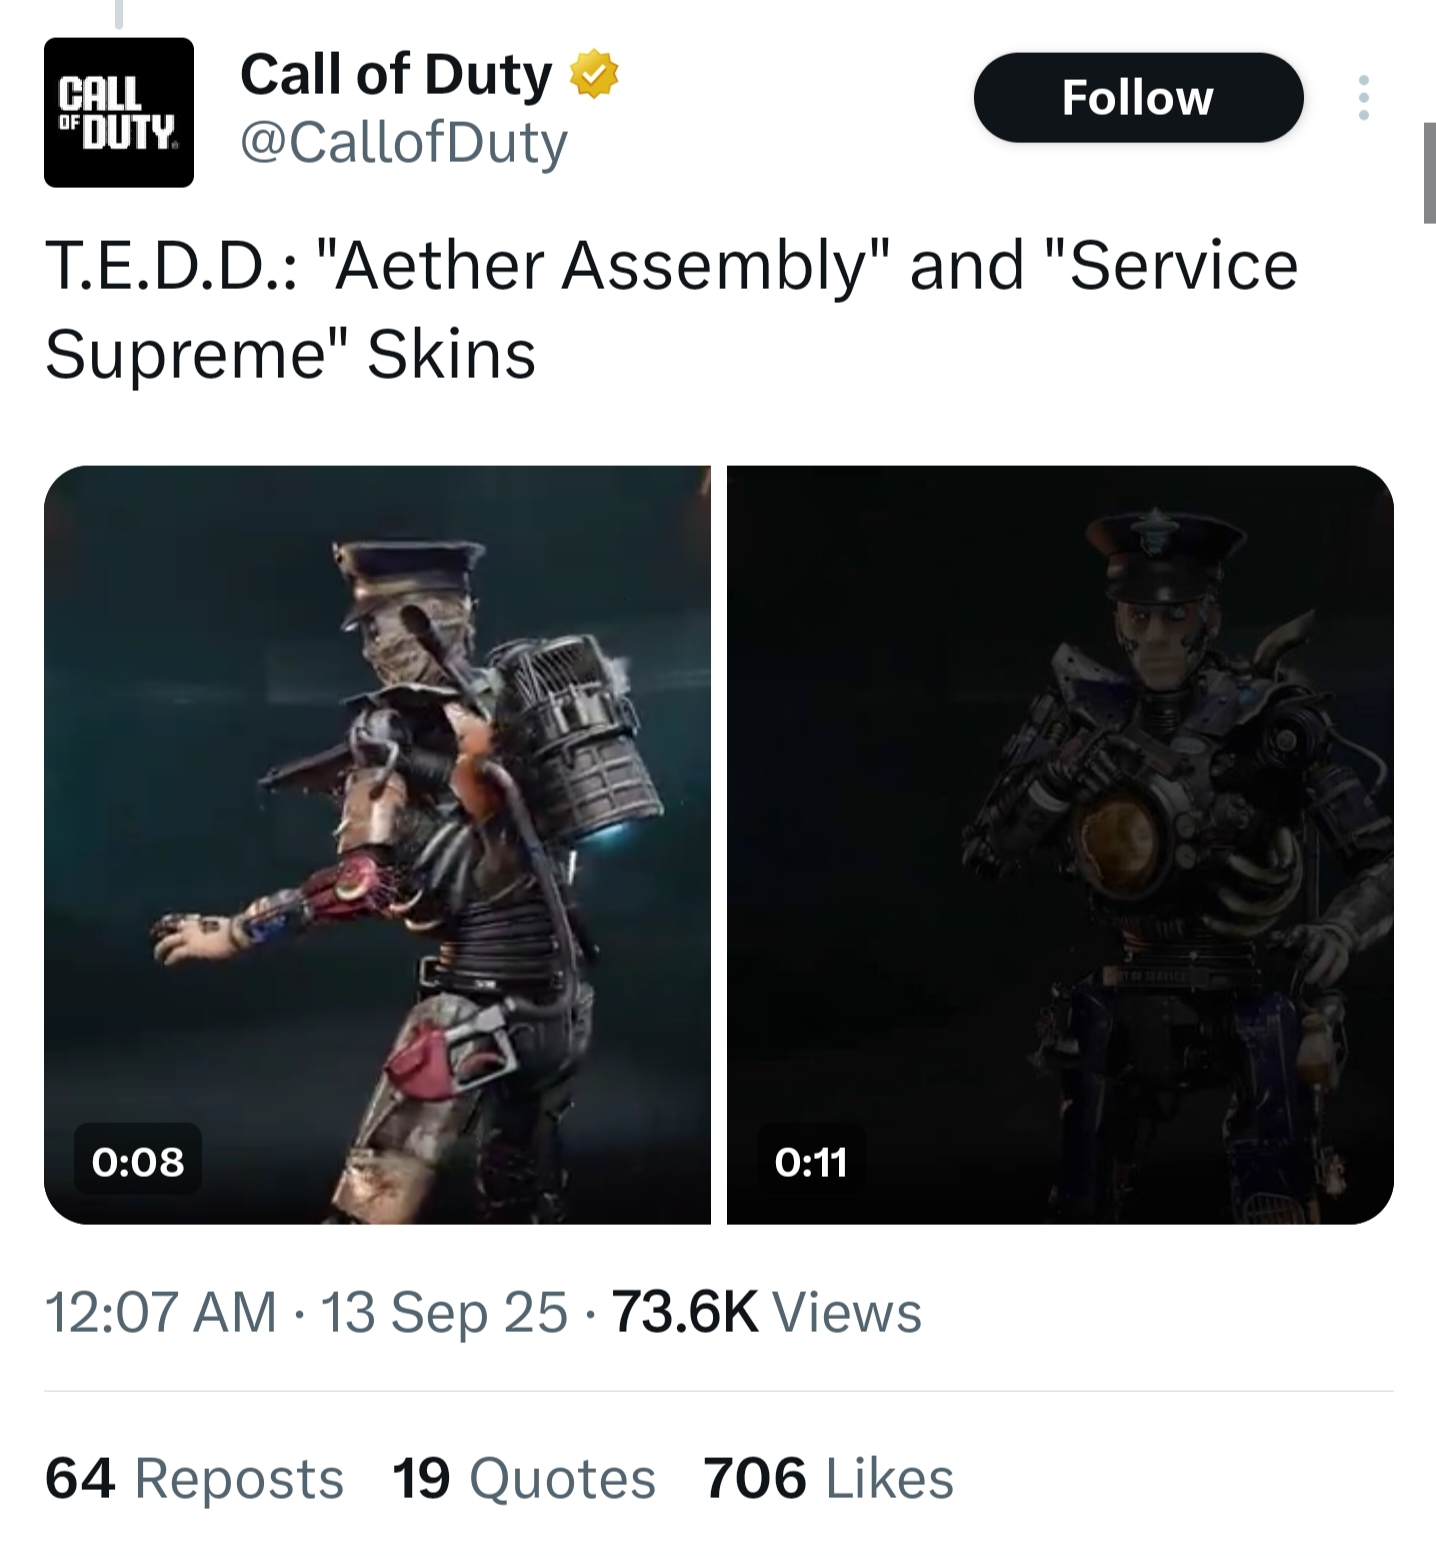Play the Service Supreme skin video
The height and width of the screenshot is (1556, 1436).
(1060, 843)
